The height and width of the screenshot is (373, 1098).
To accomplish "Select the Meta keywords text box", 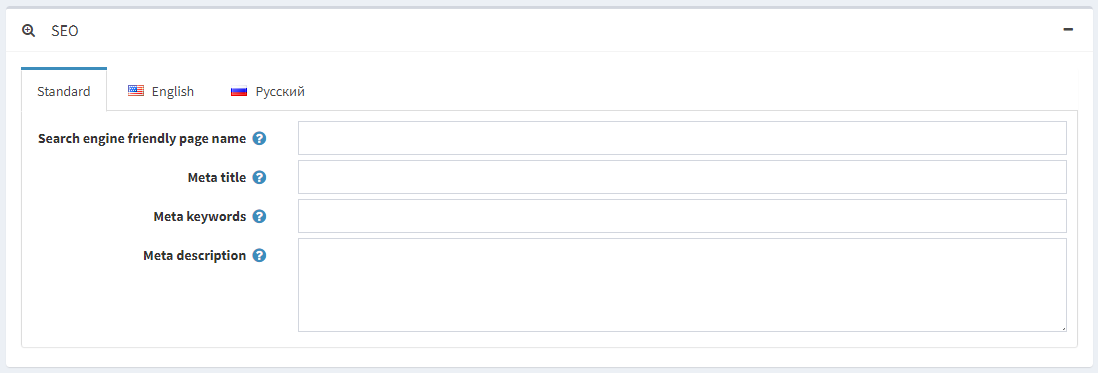I will tap(682, 216).
